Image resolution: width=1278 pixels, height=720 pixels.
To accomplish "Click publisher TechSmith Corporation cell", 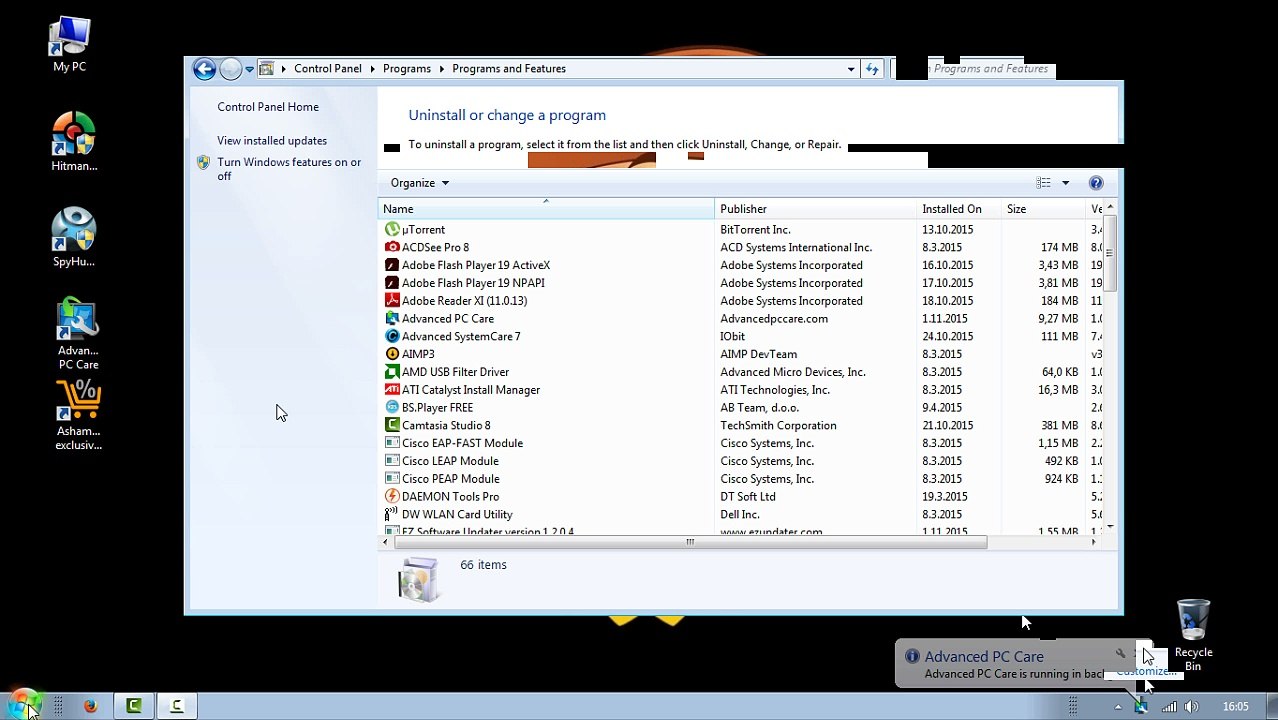I will [x=778, y=426].
